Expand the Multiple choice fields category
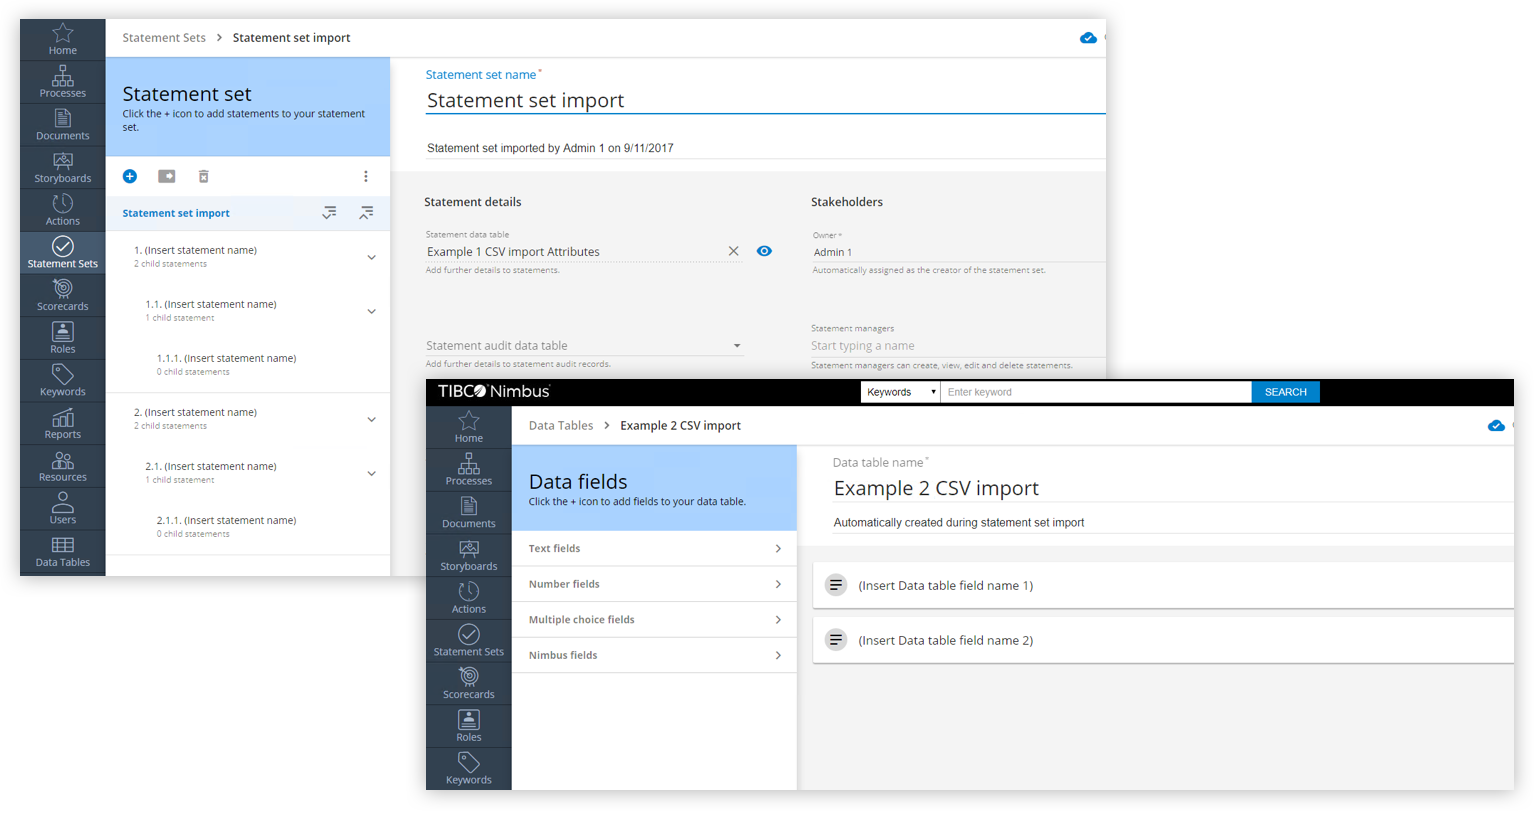Screen dimensions: 1534x816 654,620
